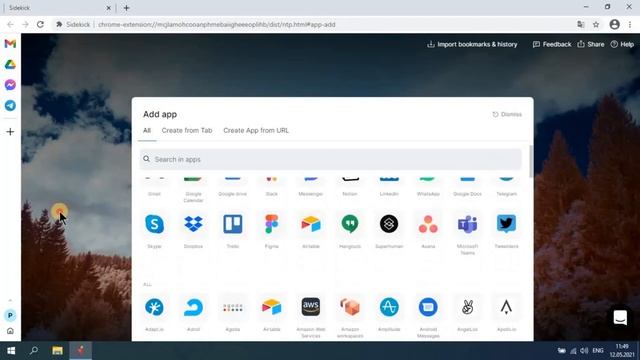
Task: Switch to Create from Tab
Action: coord(187,131)
